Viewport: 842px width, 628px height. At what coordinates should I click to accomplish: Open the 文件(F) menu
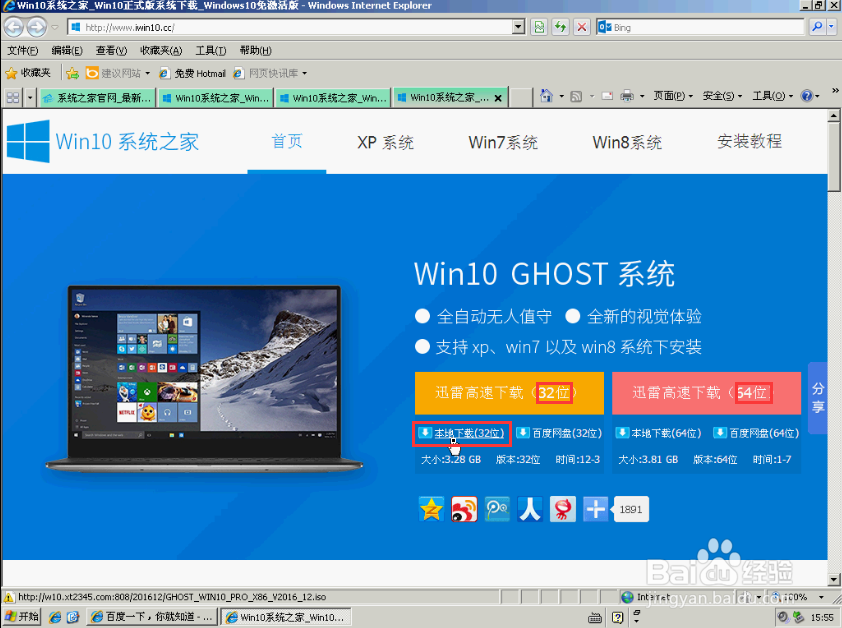[23, 50]
